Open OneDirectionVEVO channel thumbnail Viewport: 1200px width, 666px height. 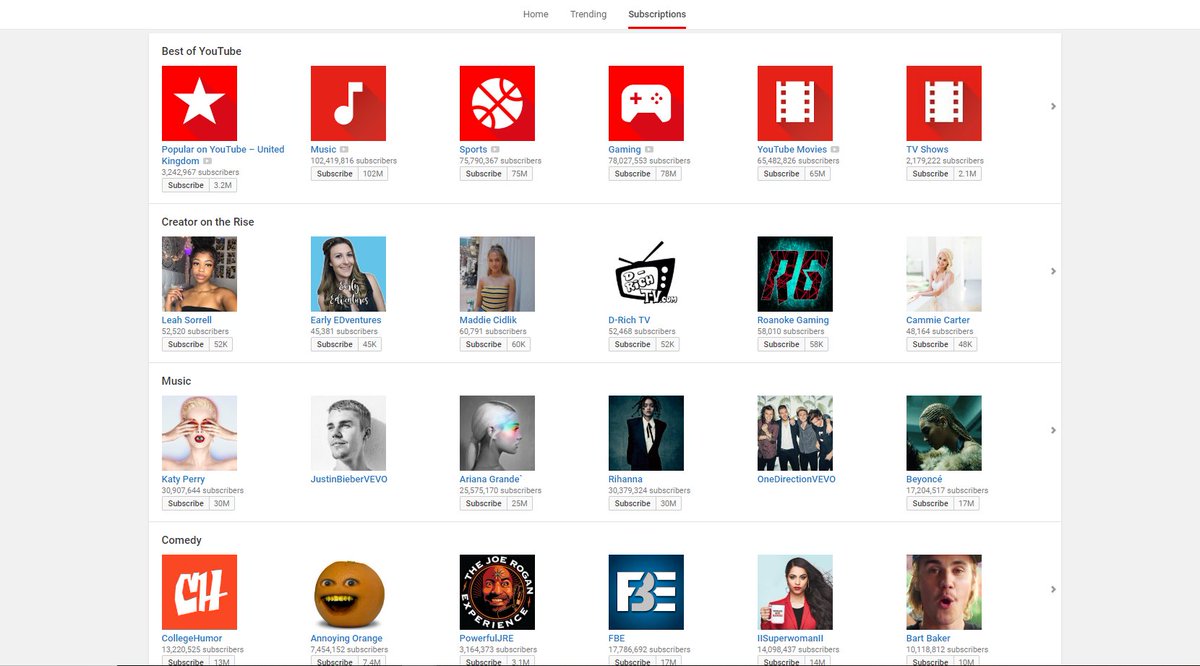tap(795, 433)
